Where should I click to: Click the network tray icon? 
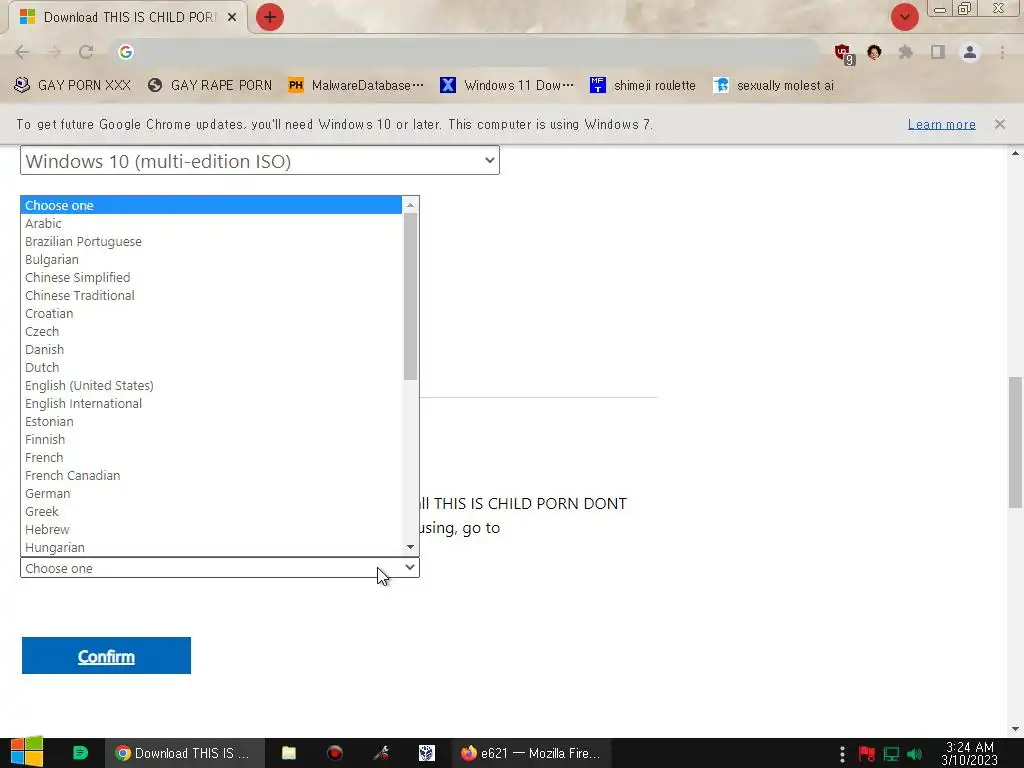pyautogui.click(x=891, y=754)
